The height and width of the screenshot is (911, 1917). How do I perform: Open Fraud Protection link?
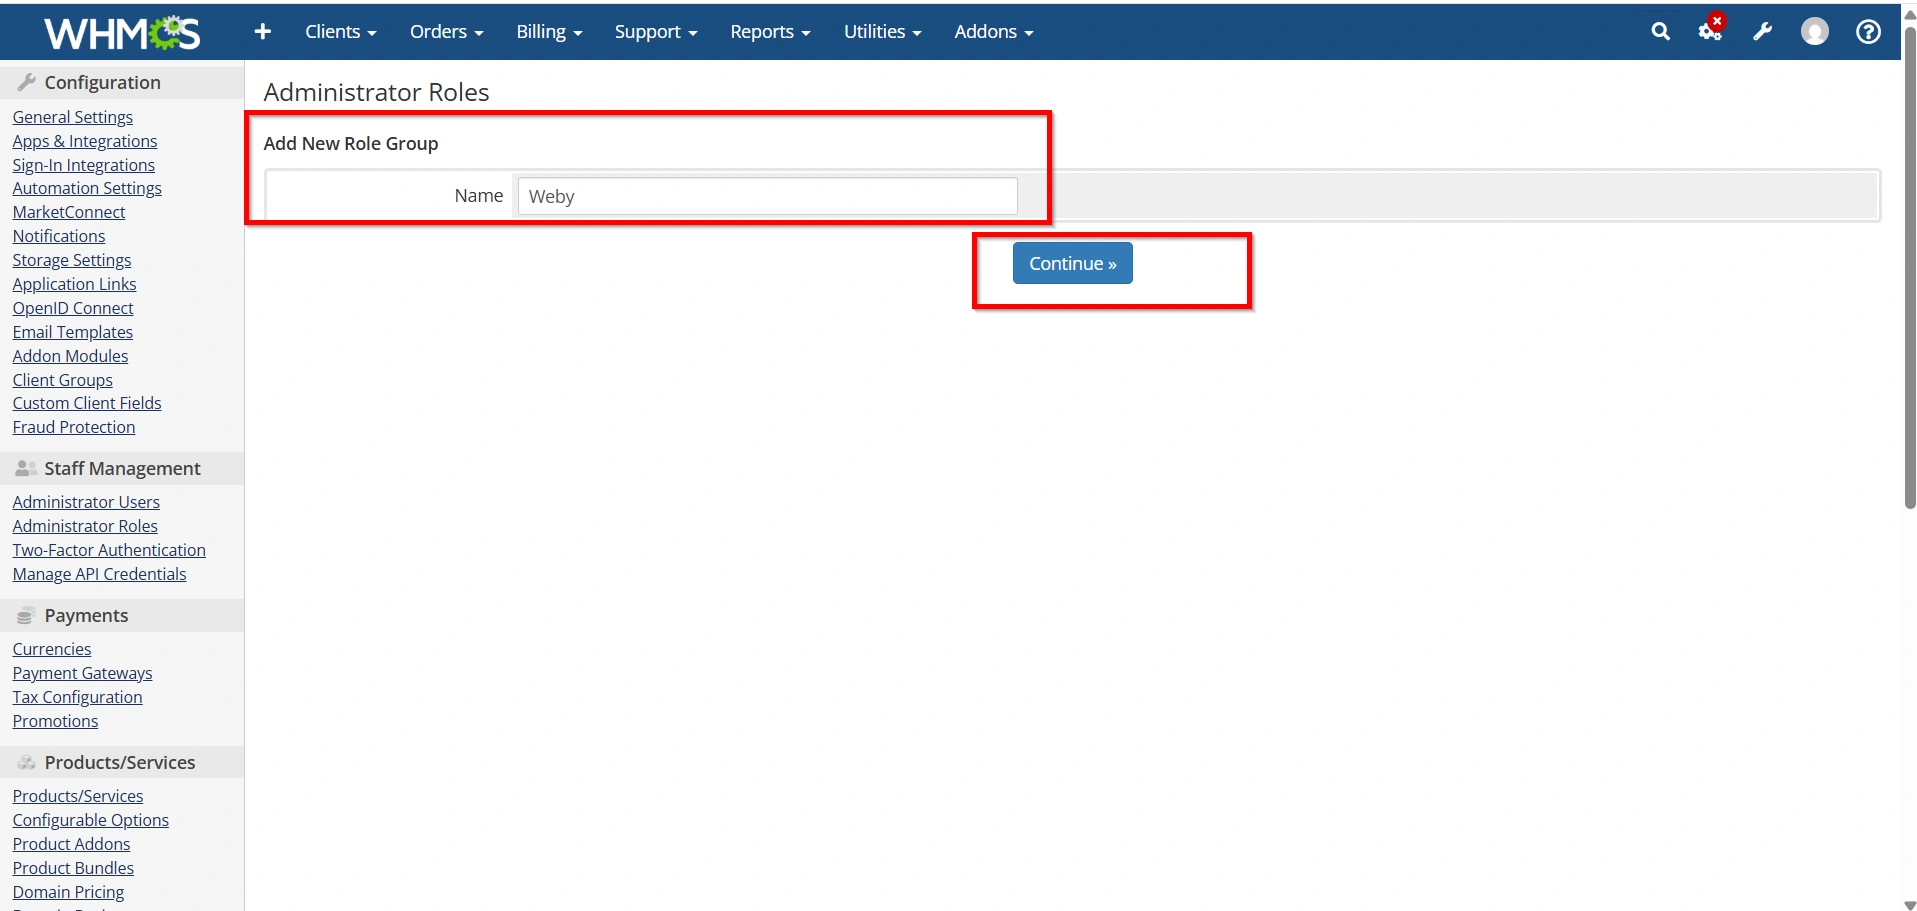click(74, 427)
